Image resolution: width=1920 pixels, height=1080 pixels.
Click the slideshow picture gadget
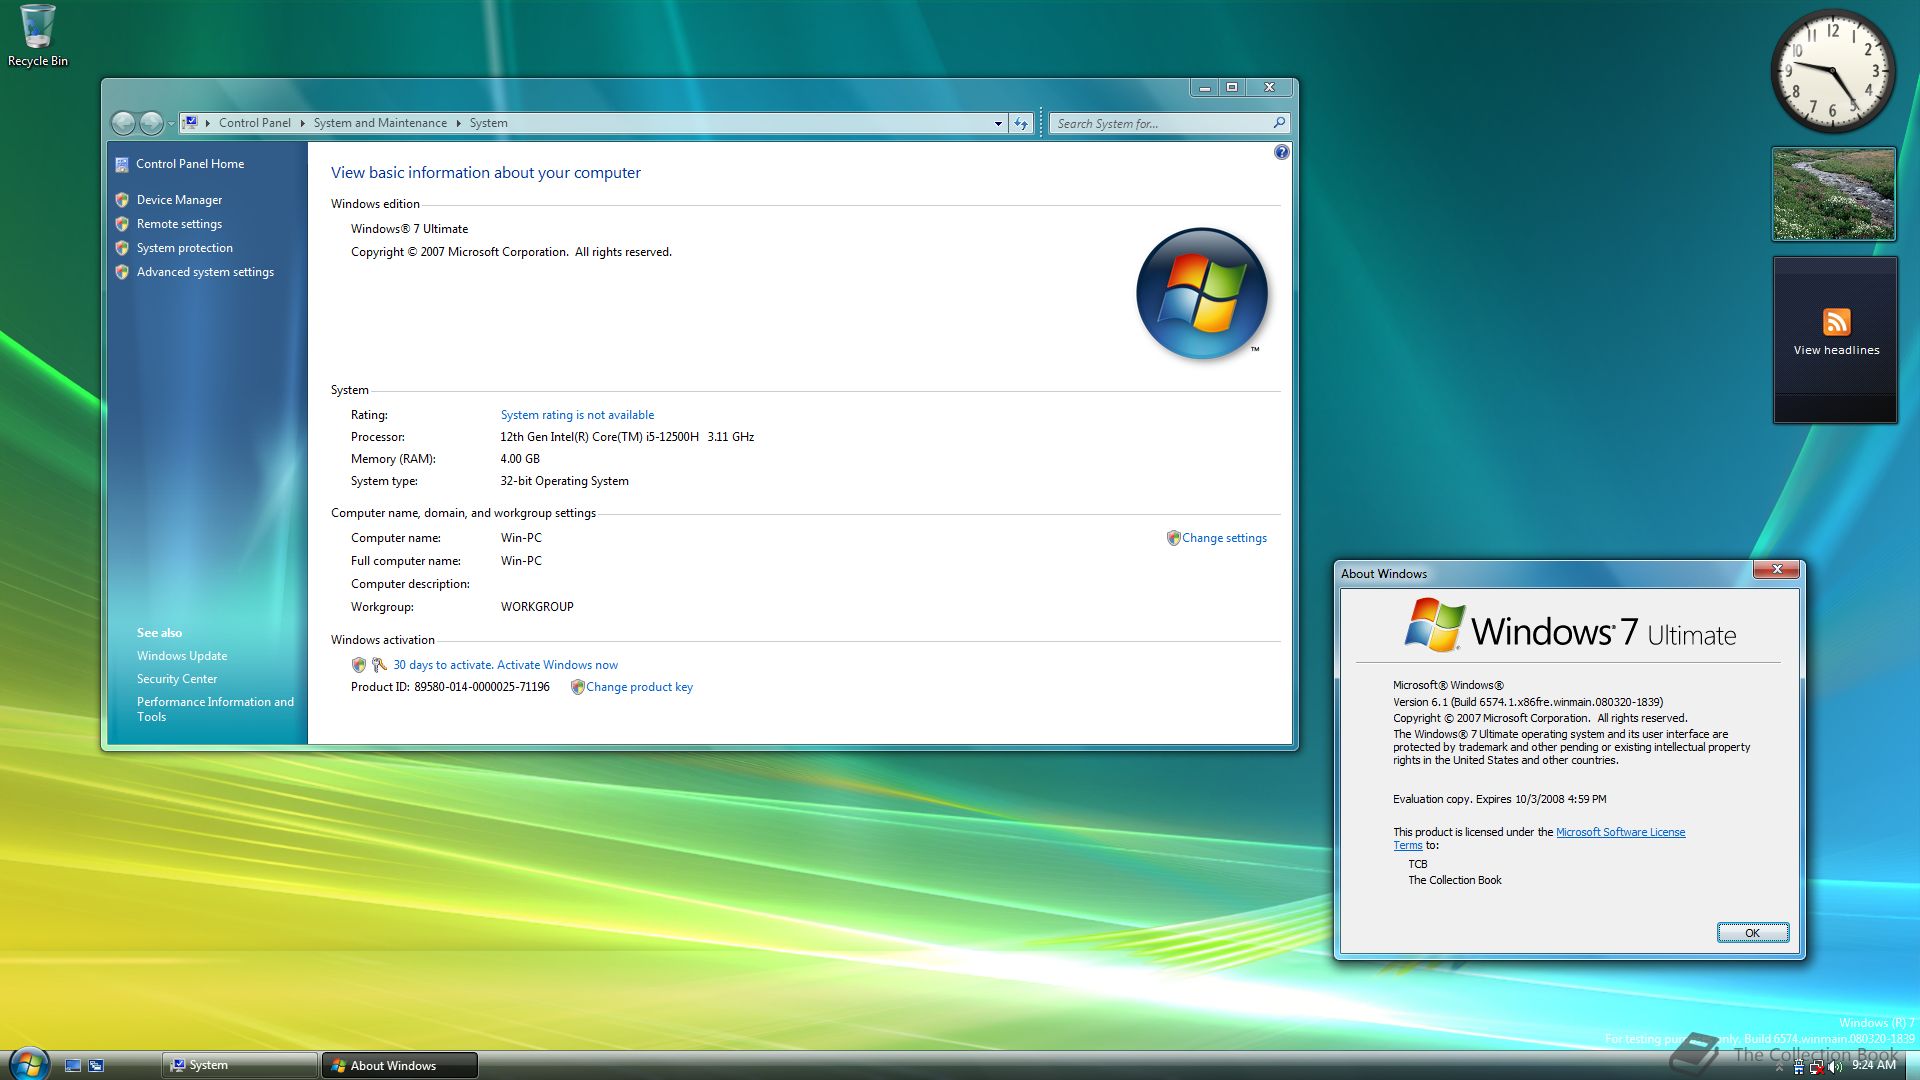coord(1834,194)
